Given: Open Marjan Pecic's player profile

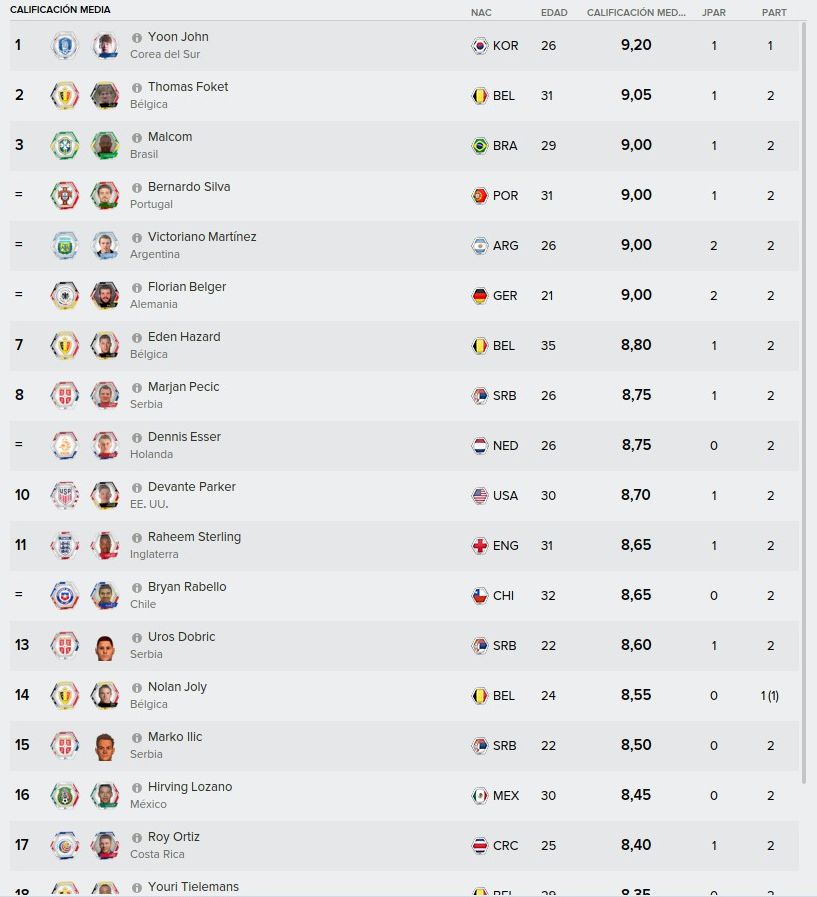Looking at the screenshot, I should point(184,387).
